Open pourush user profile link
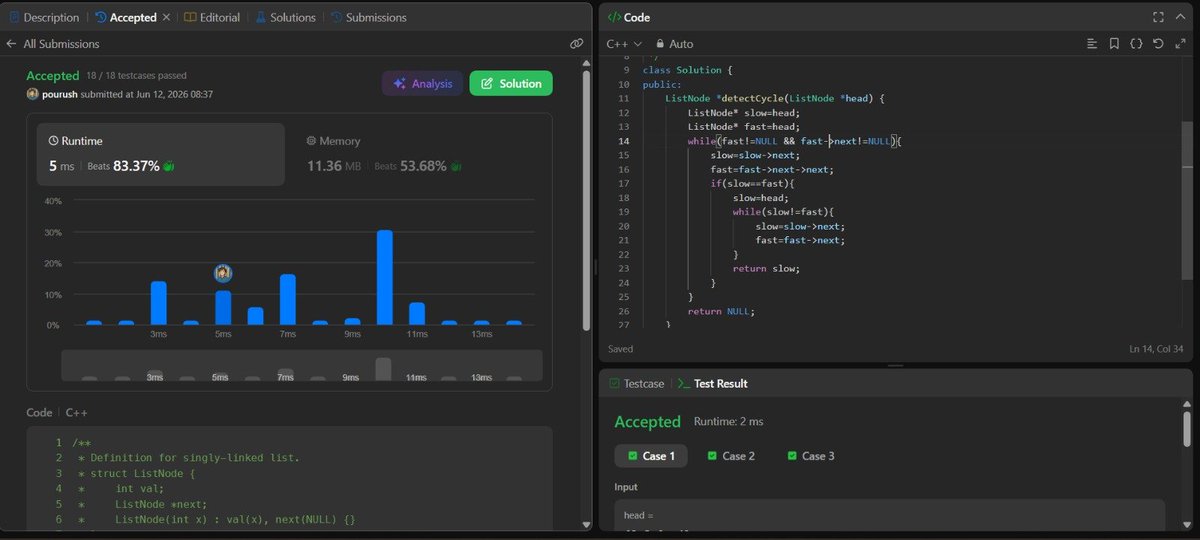Screen dimensions: 1200x540 click(x=58, y=94)
